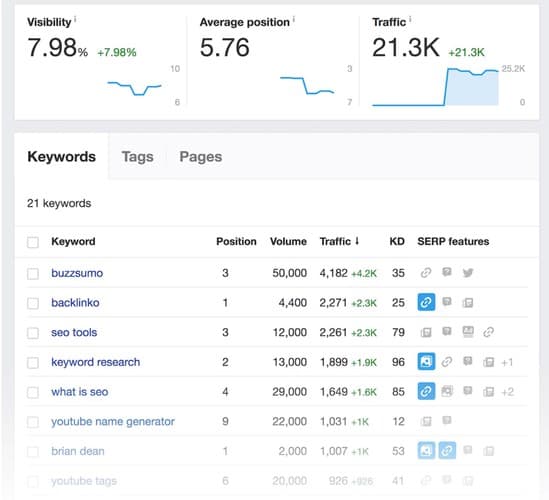Screen dimensions: 549x500
Task: Click people-also-ask icon in seo tools row
Action: [x=447, y=331]
